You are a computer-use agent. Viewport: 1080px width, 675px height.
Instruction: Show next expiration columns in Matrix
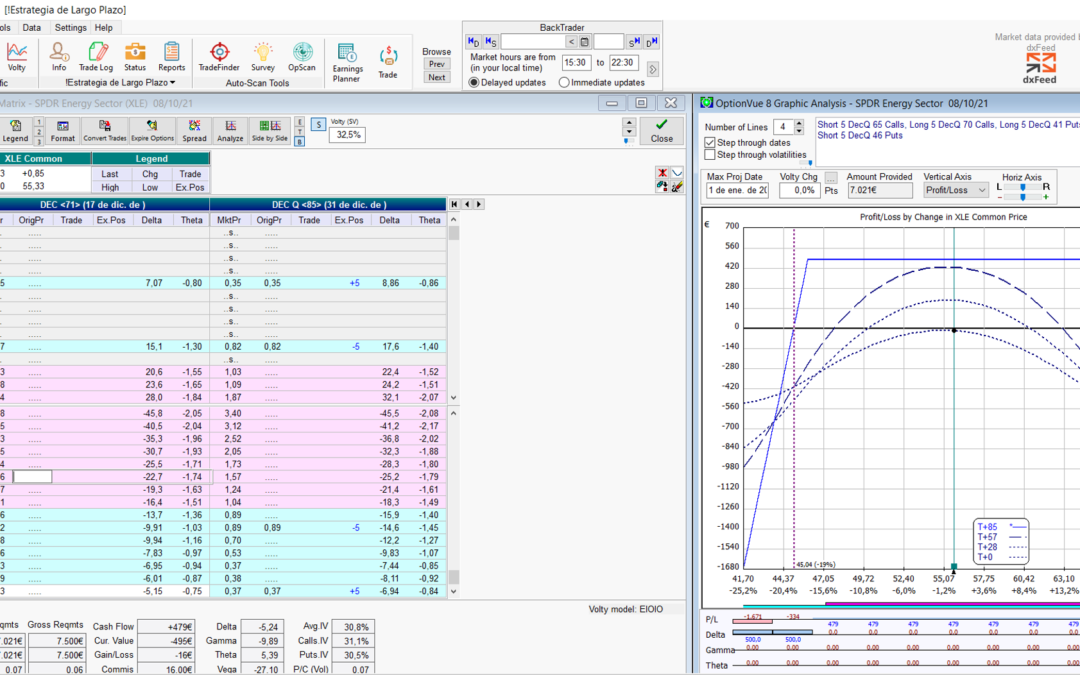pos(479,205)
